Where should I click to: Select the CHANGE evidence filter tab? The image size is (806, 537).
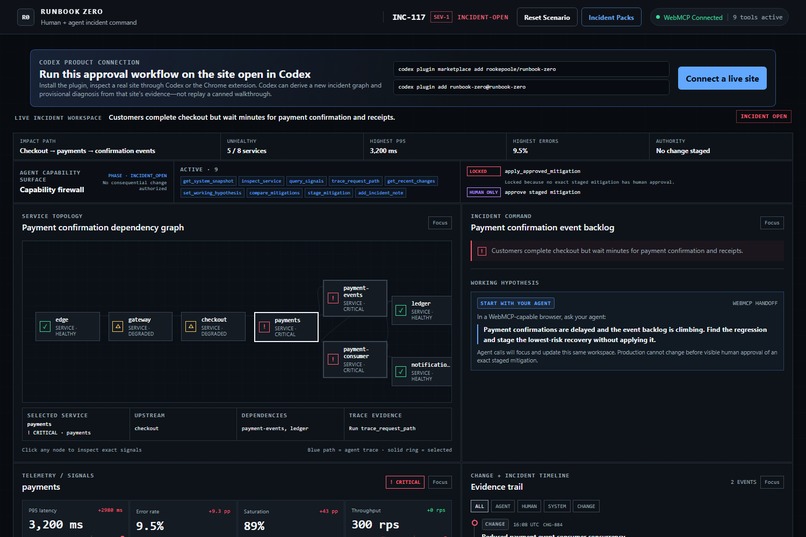[x=586, y=506]
